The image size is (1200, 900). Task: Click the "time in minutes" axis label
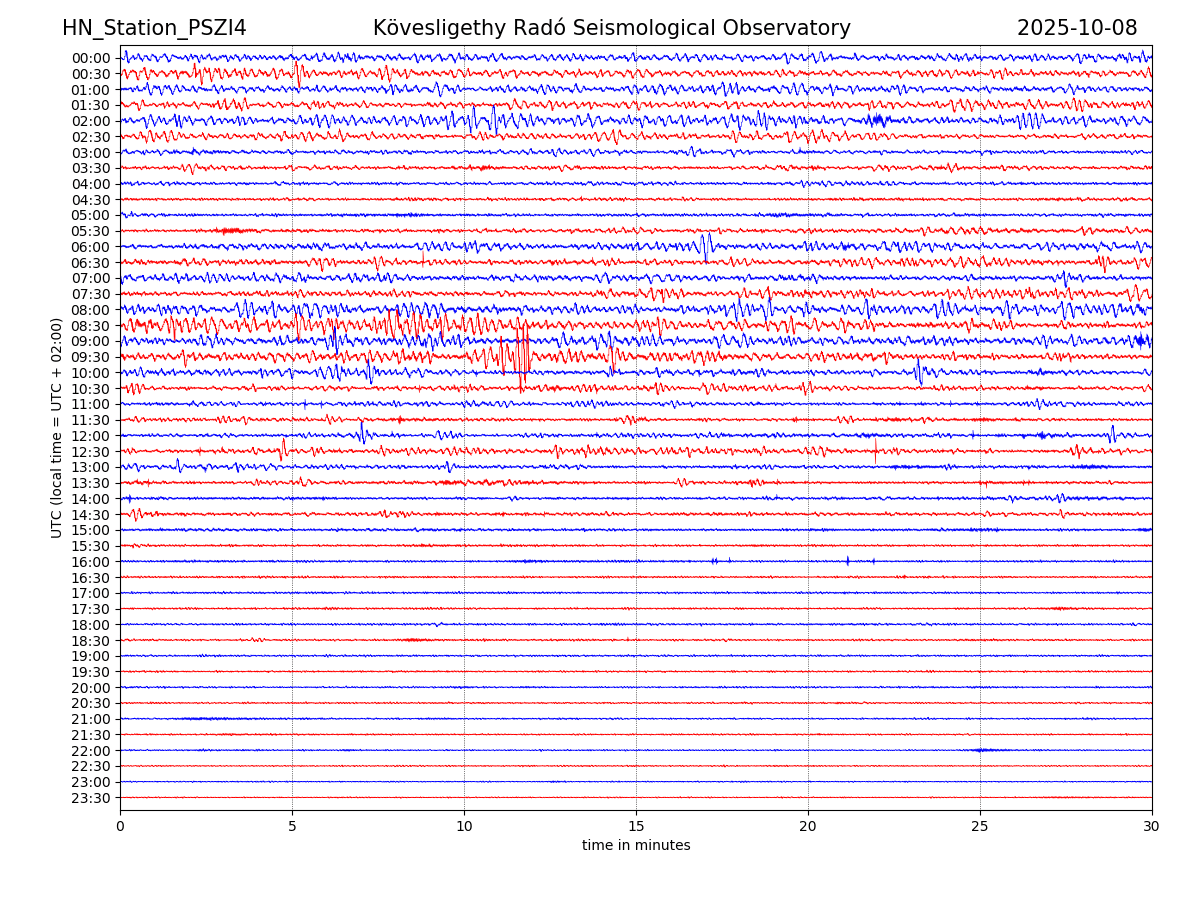[x=636, y=846]
